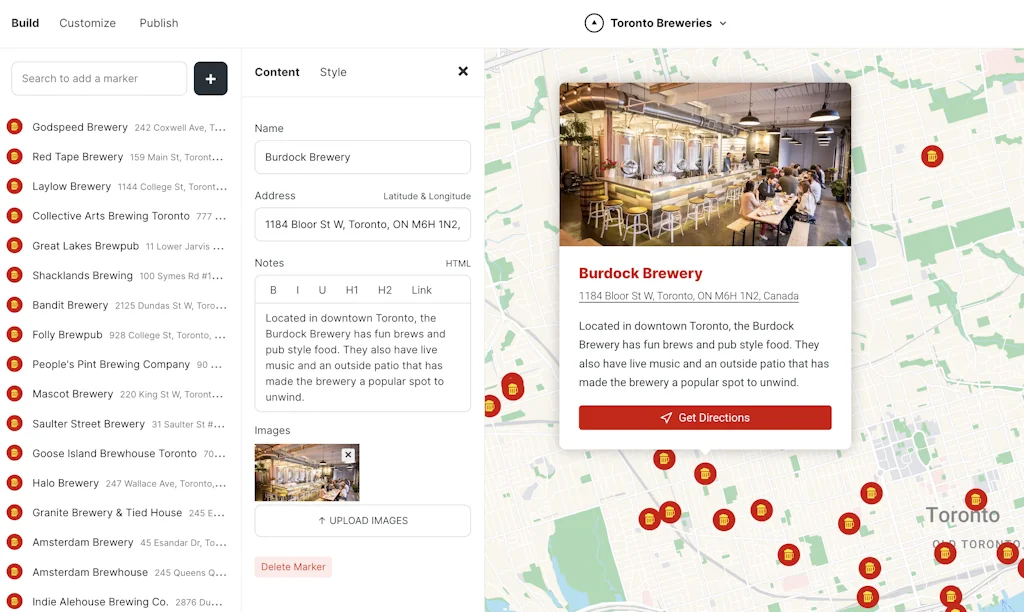Image resolution: width=1024 pixels, height=612 pixels.
Task: Click the Upload Images button
Action: coord(362,521)
